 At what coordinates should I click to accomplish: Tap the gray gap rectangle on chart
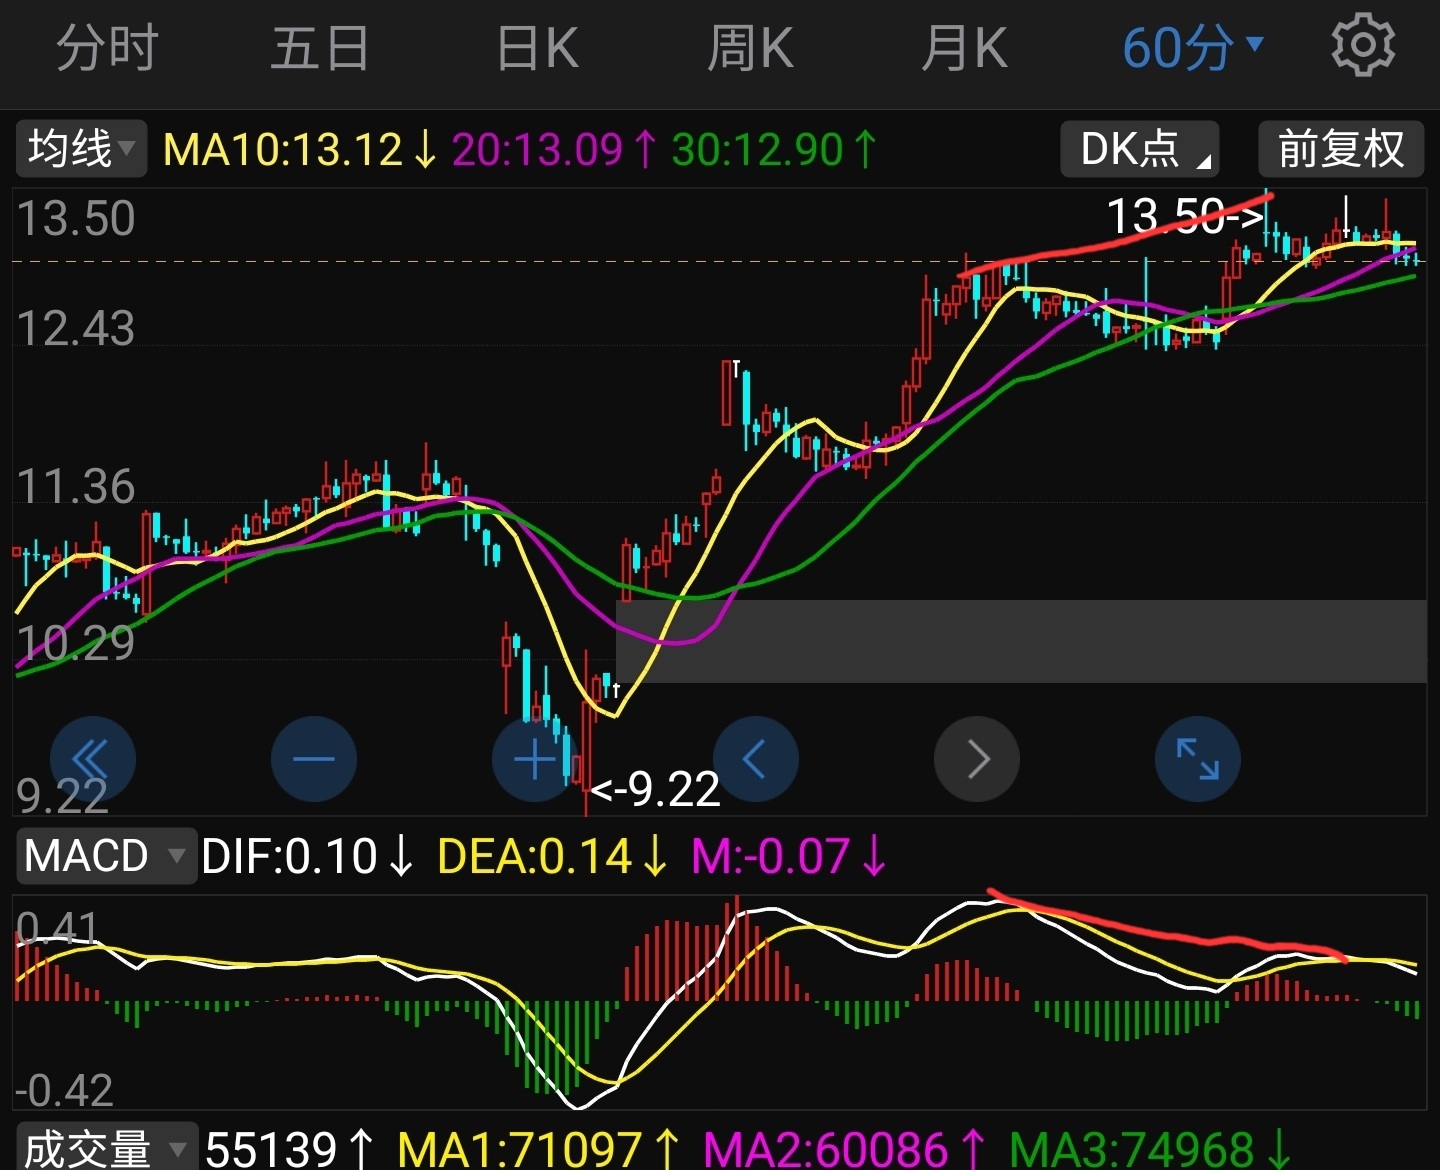point(1021,641)
